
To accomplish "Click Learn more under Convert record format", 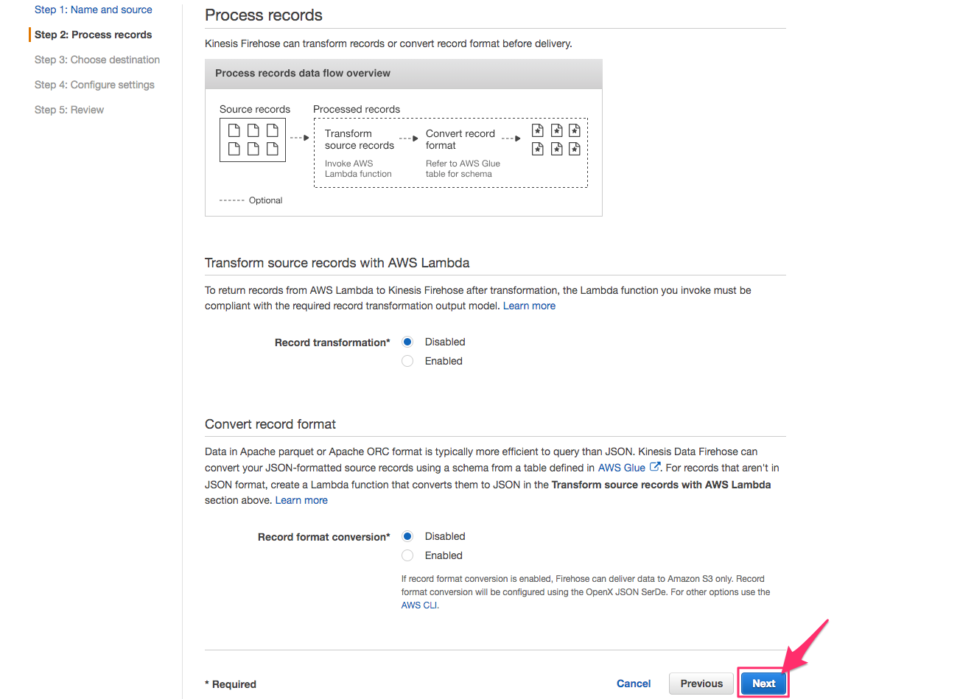I will 301,500.
